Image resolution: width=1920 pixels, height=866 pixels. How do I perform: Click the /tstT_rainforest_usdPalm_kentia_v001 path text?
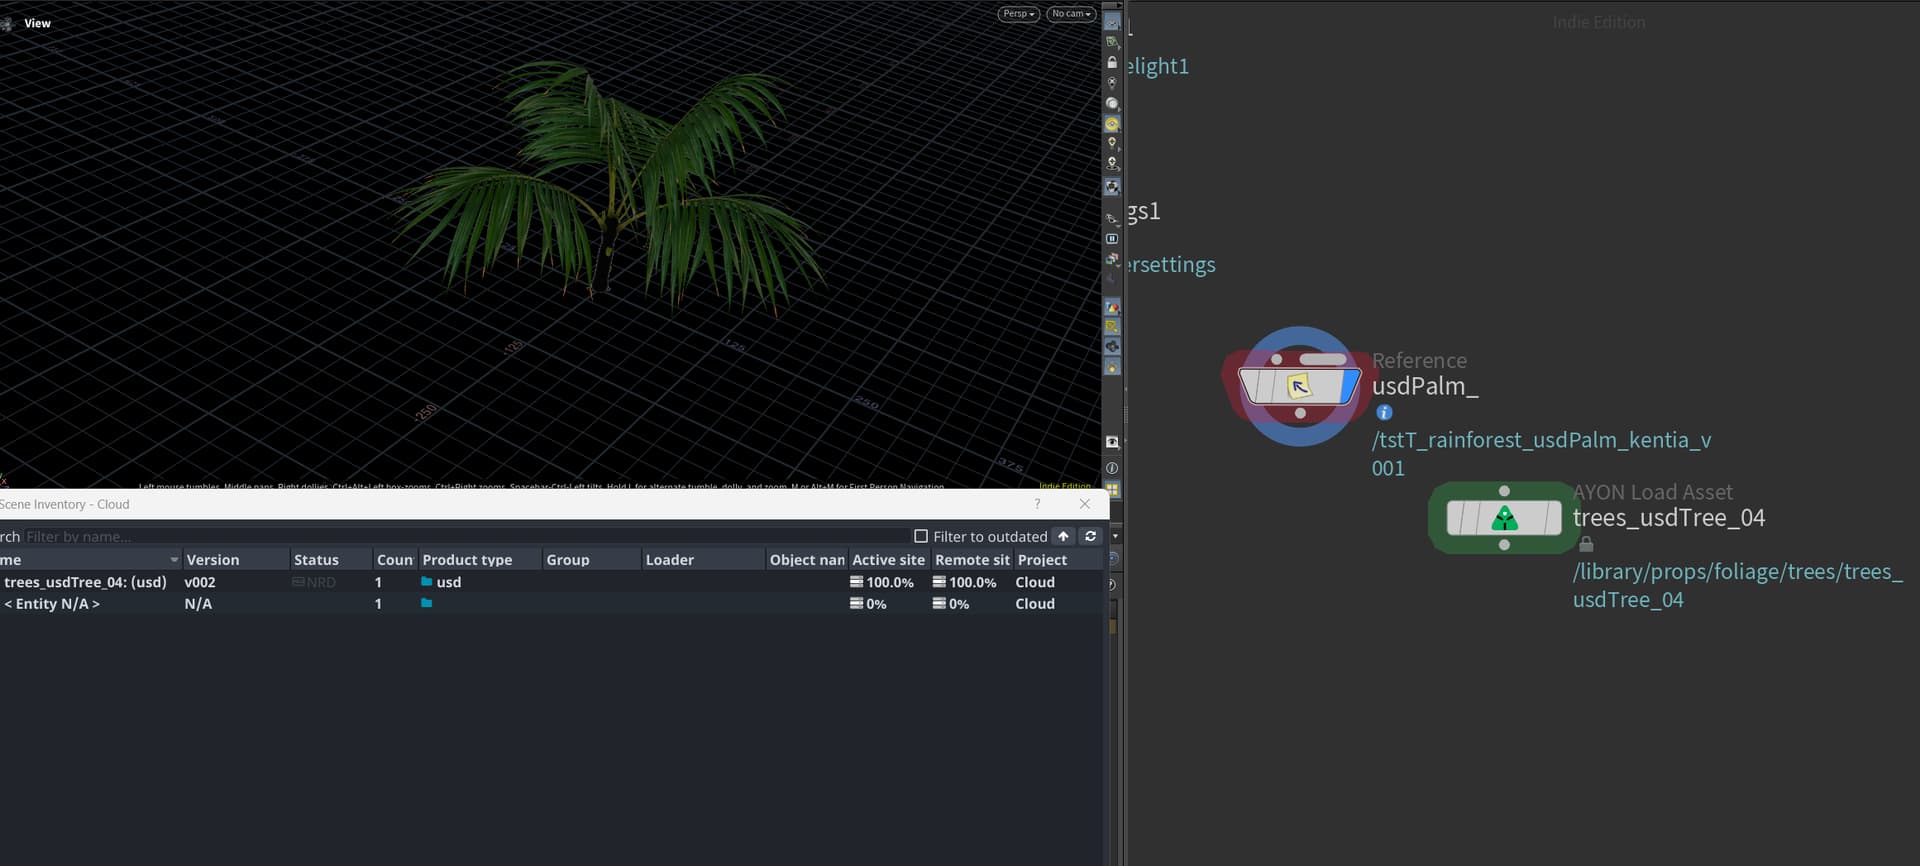click(1541, 454)
